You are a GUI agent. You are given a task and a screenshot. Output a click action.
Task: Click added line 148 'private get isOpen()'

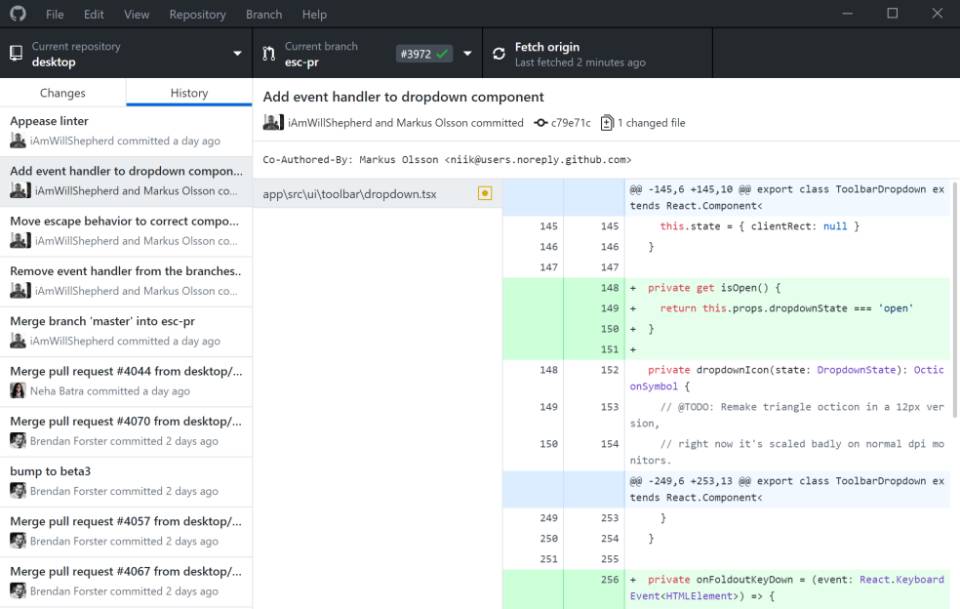726,288
